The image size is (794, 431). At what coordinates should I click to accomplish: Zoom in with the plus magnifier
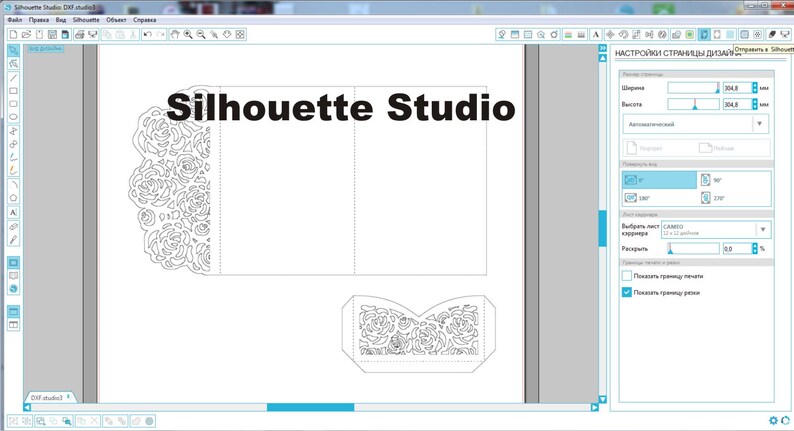188,34
